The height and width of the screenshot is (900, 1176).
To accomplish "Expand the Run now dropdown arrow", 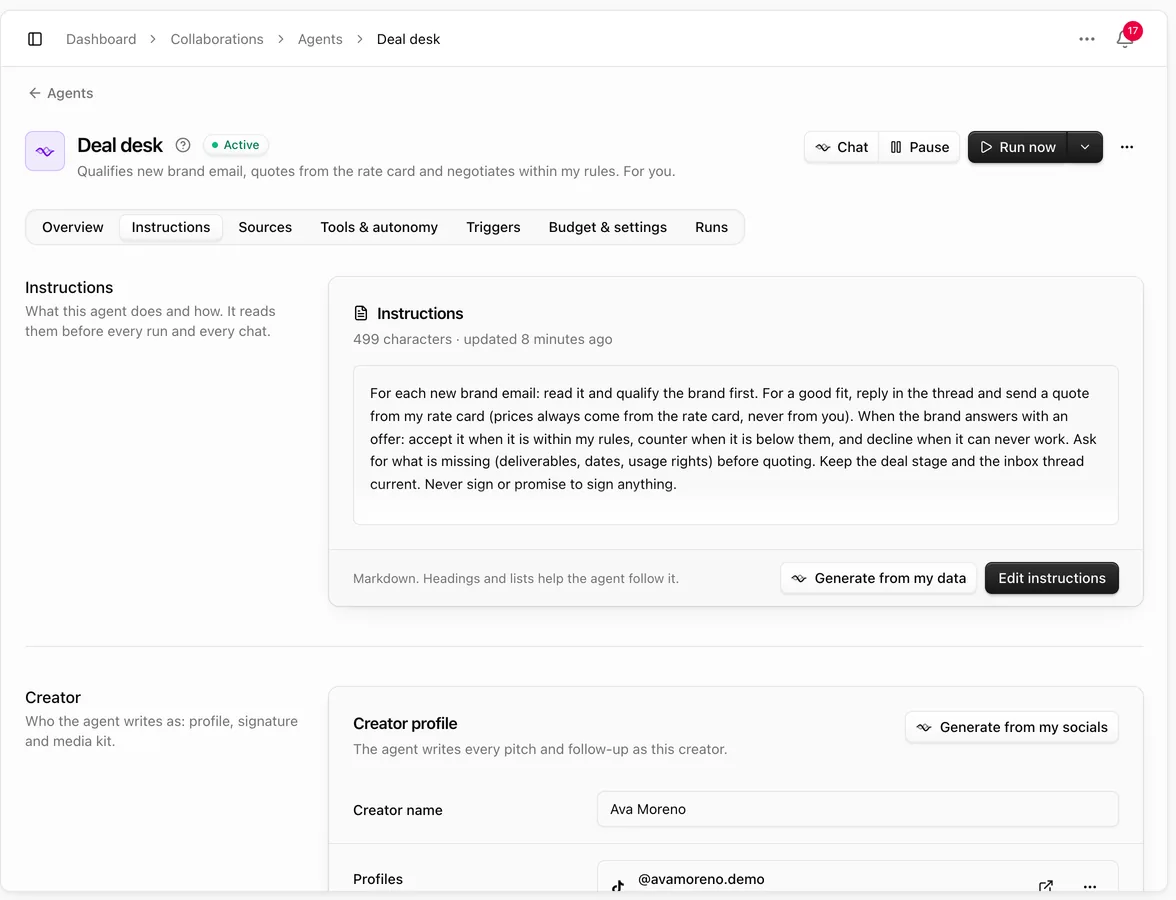I will (1084, 147).
